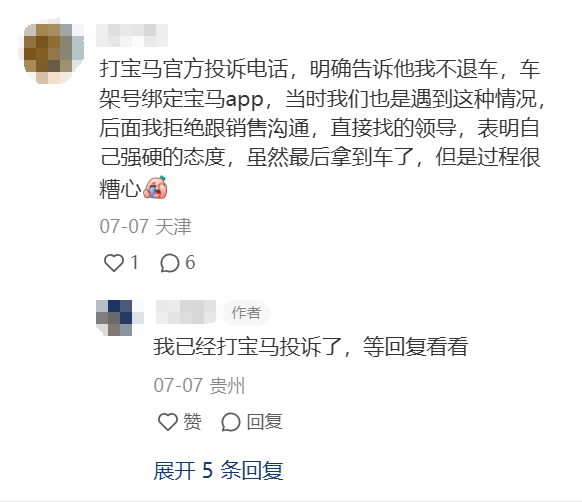The width and height of the screenshot is (582, 502).
Task: Expand the 5 hidden replies
Action: [x=218, y=471]
